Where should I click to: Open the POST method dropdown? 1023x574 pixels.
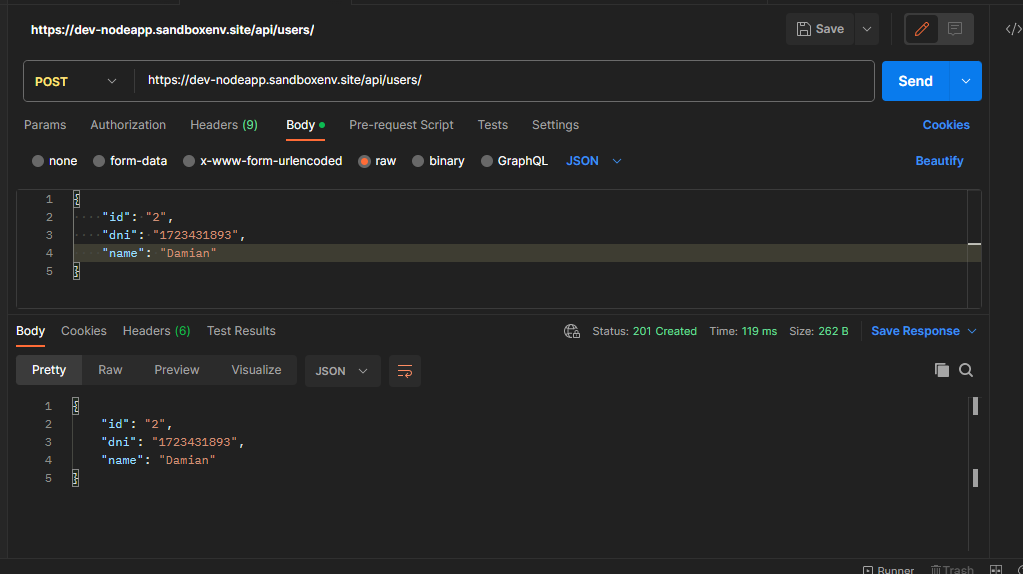(76, 82)
